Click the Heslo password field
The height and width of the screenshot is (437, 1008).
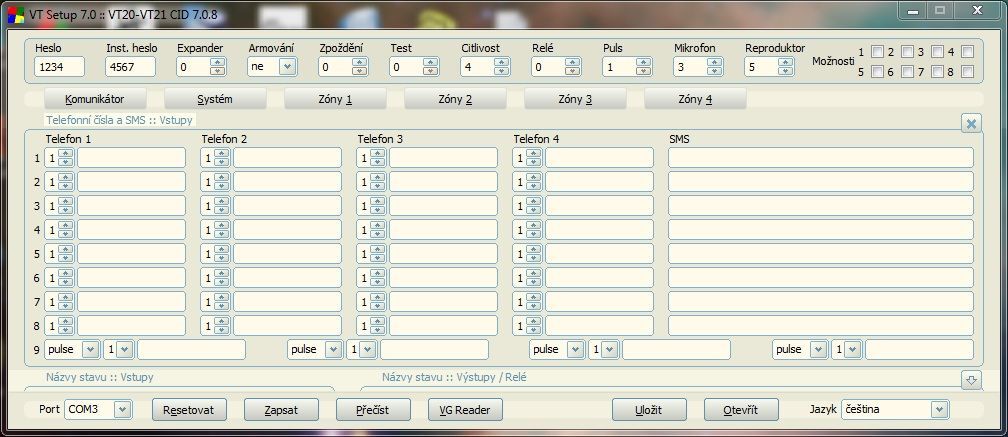59,67
